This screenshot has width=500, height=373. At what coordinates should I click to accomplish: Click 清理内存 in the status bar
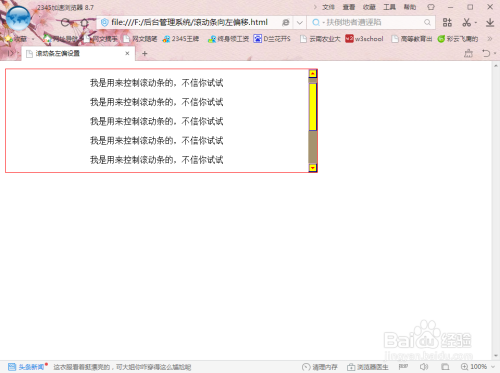click(x=319, y=367)
